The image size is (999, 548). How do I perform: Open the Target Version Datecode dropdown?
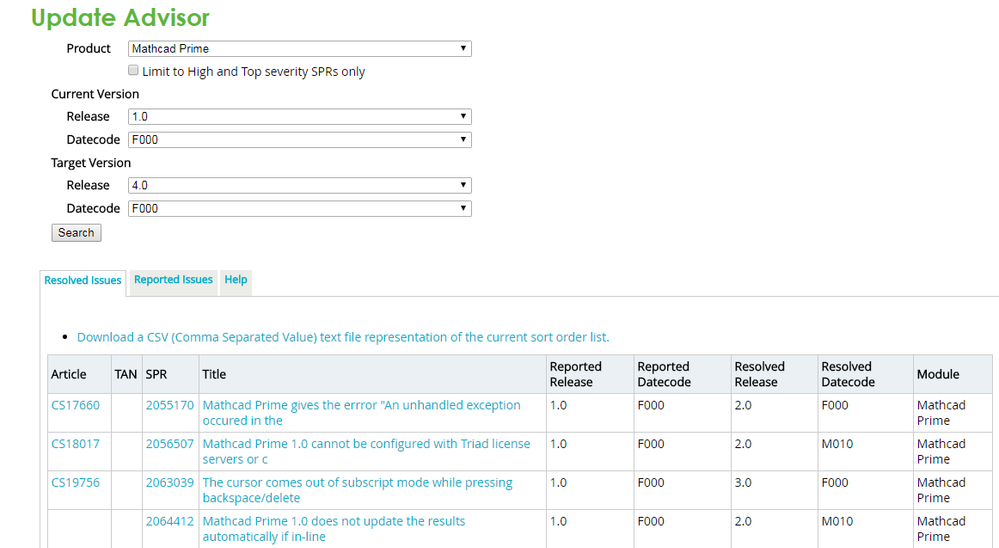pos(299,209)
